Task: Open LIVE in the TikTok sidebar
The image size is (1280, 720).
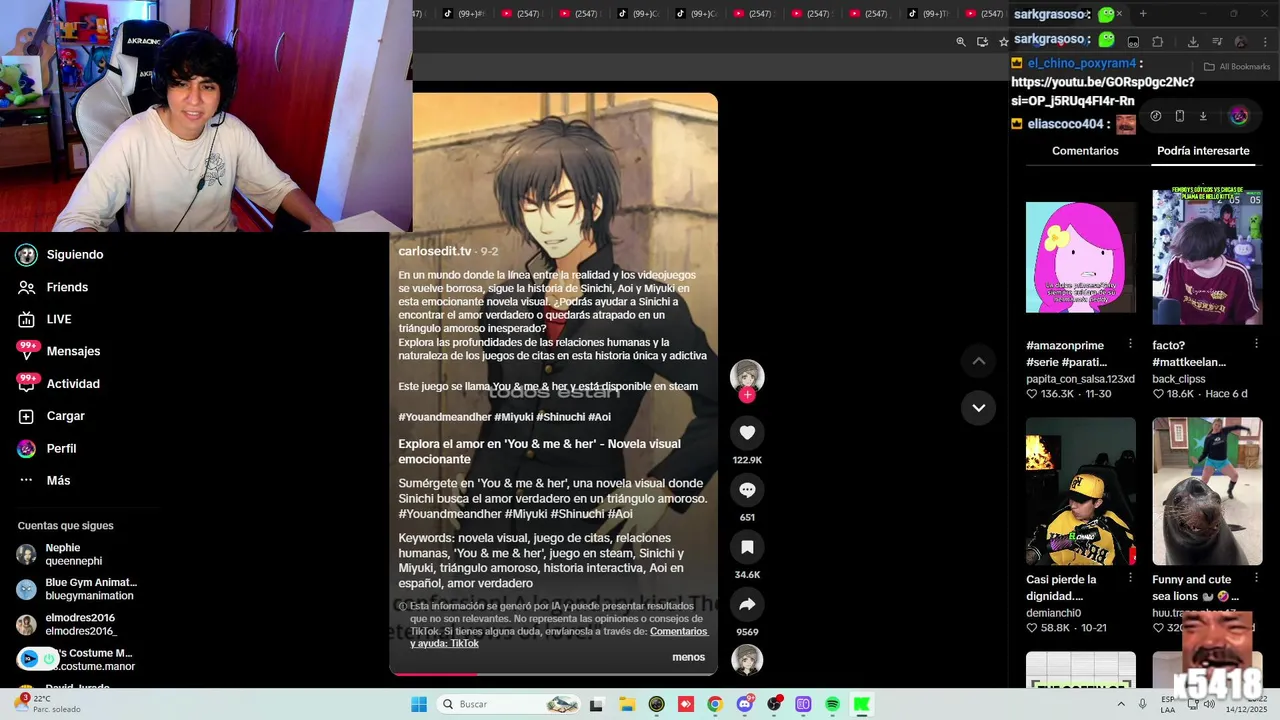Action: tap(45, 319)
